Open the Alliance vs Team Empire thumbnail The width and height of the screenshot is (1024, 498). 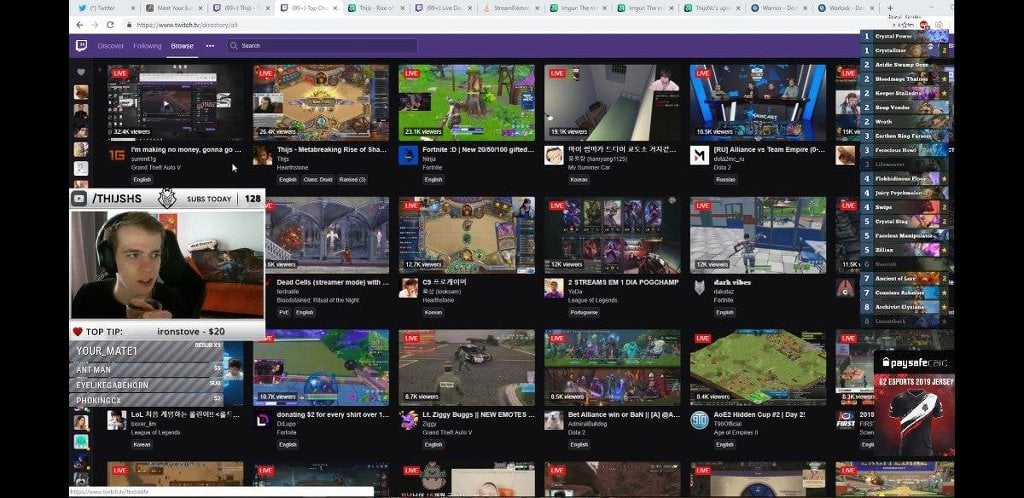(758, 102)
